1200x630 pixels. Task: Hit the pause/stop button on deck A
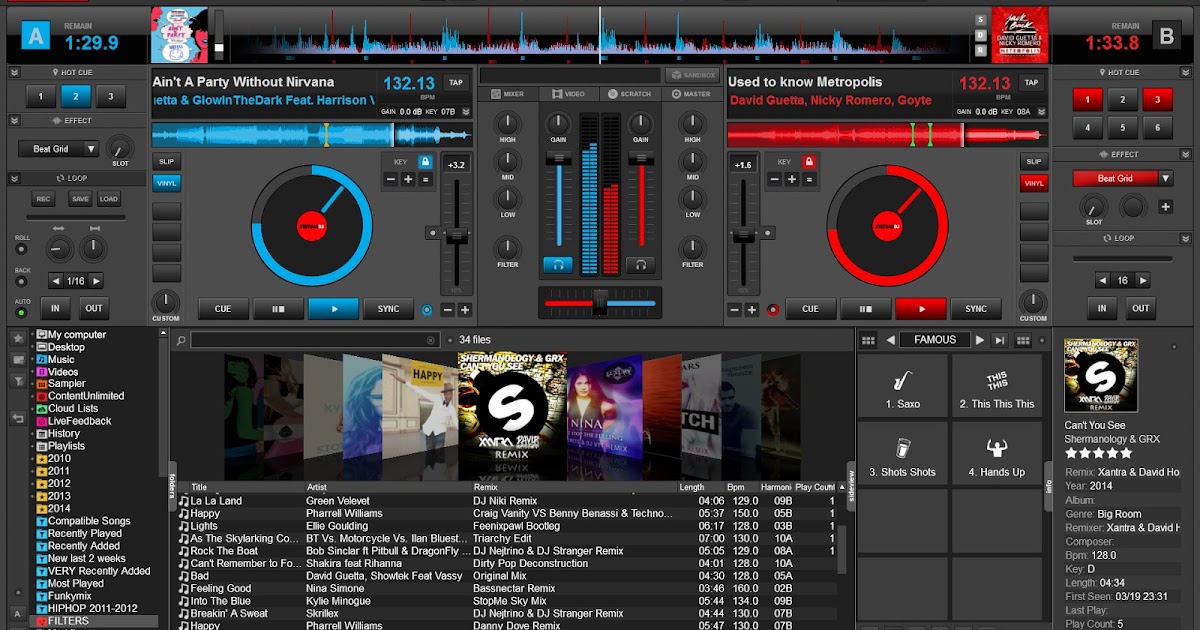[x=278, y=309]
